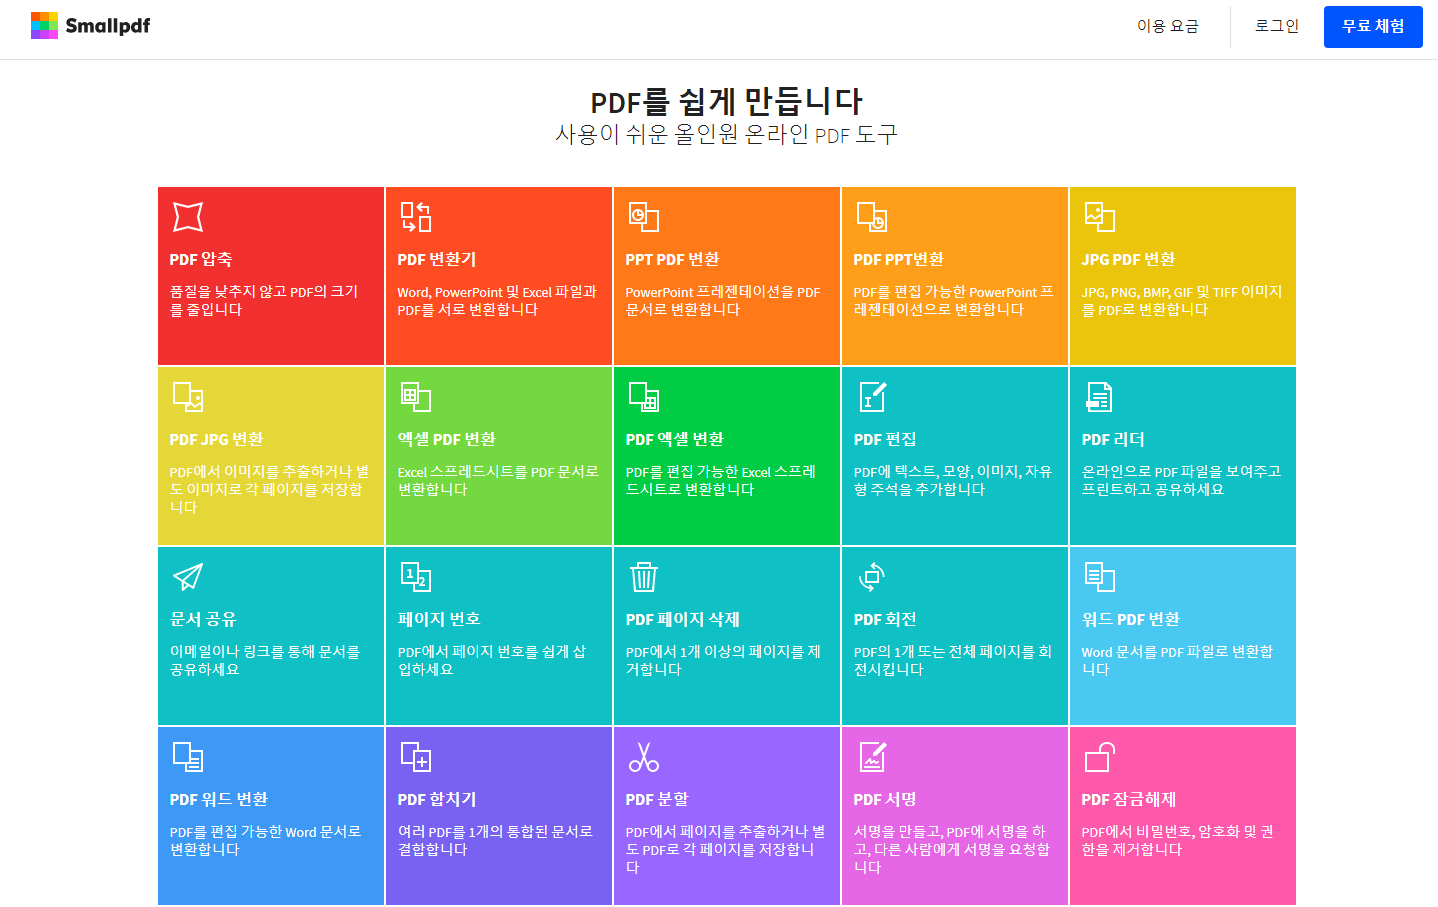Choose the PDF 워드 변환 title

[219, 800]
